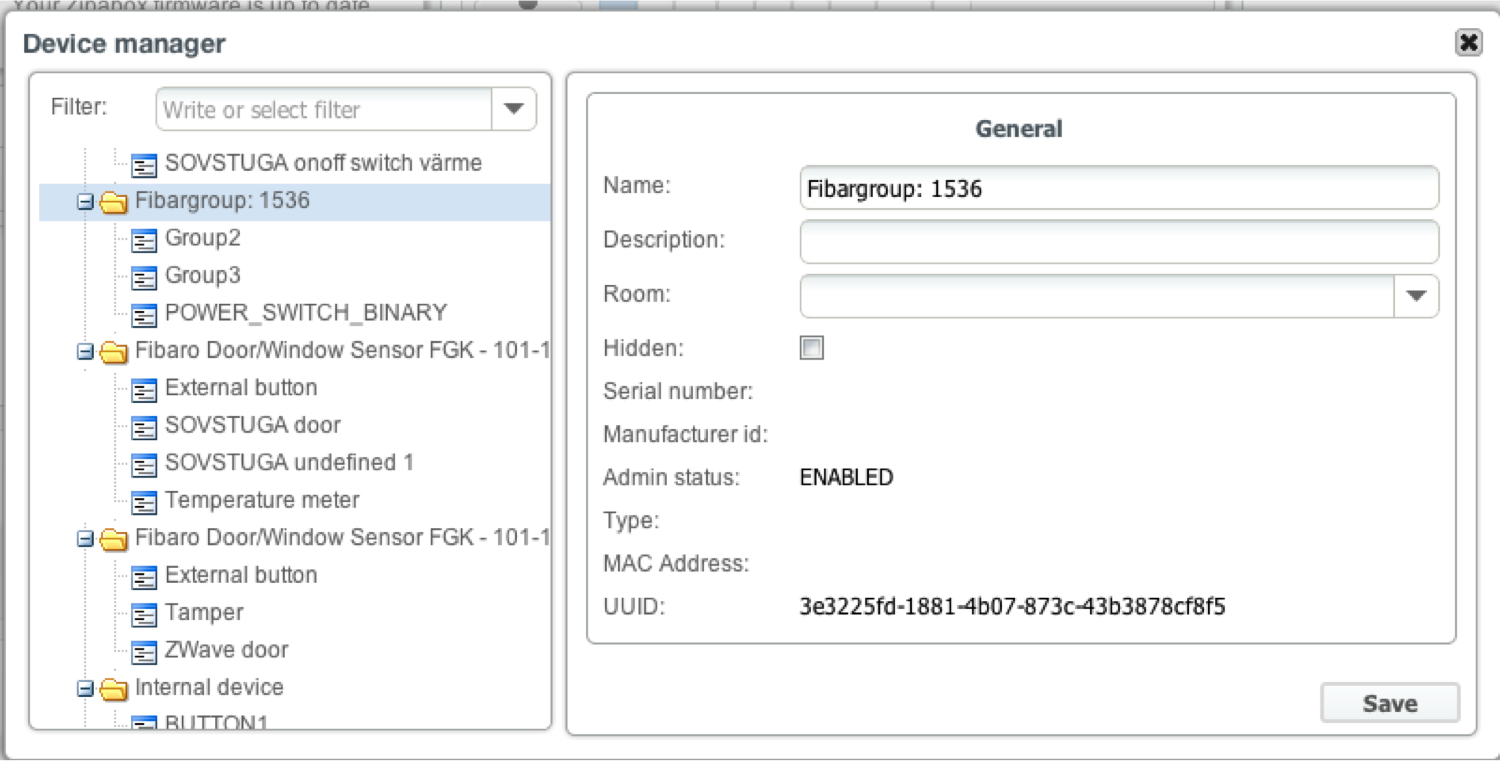Click the Fibargroup: 1536 folder icon
This screenshot has height=761, width=1500.
coord(114,203)
